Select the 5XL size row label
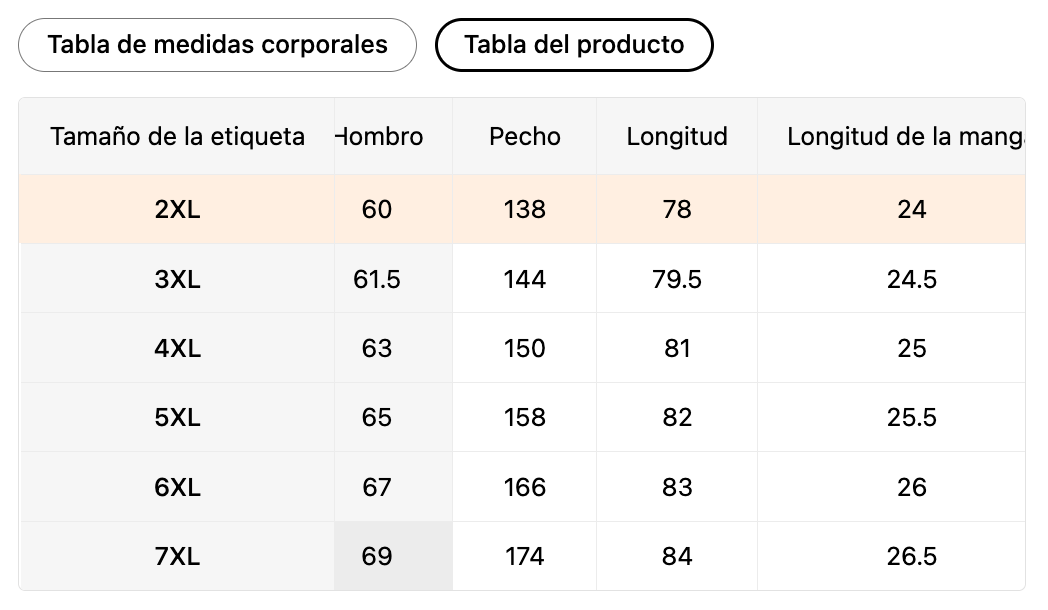 point(177,417)
